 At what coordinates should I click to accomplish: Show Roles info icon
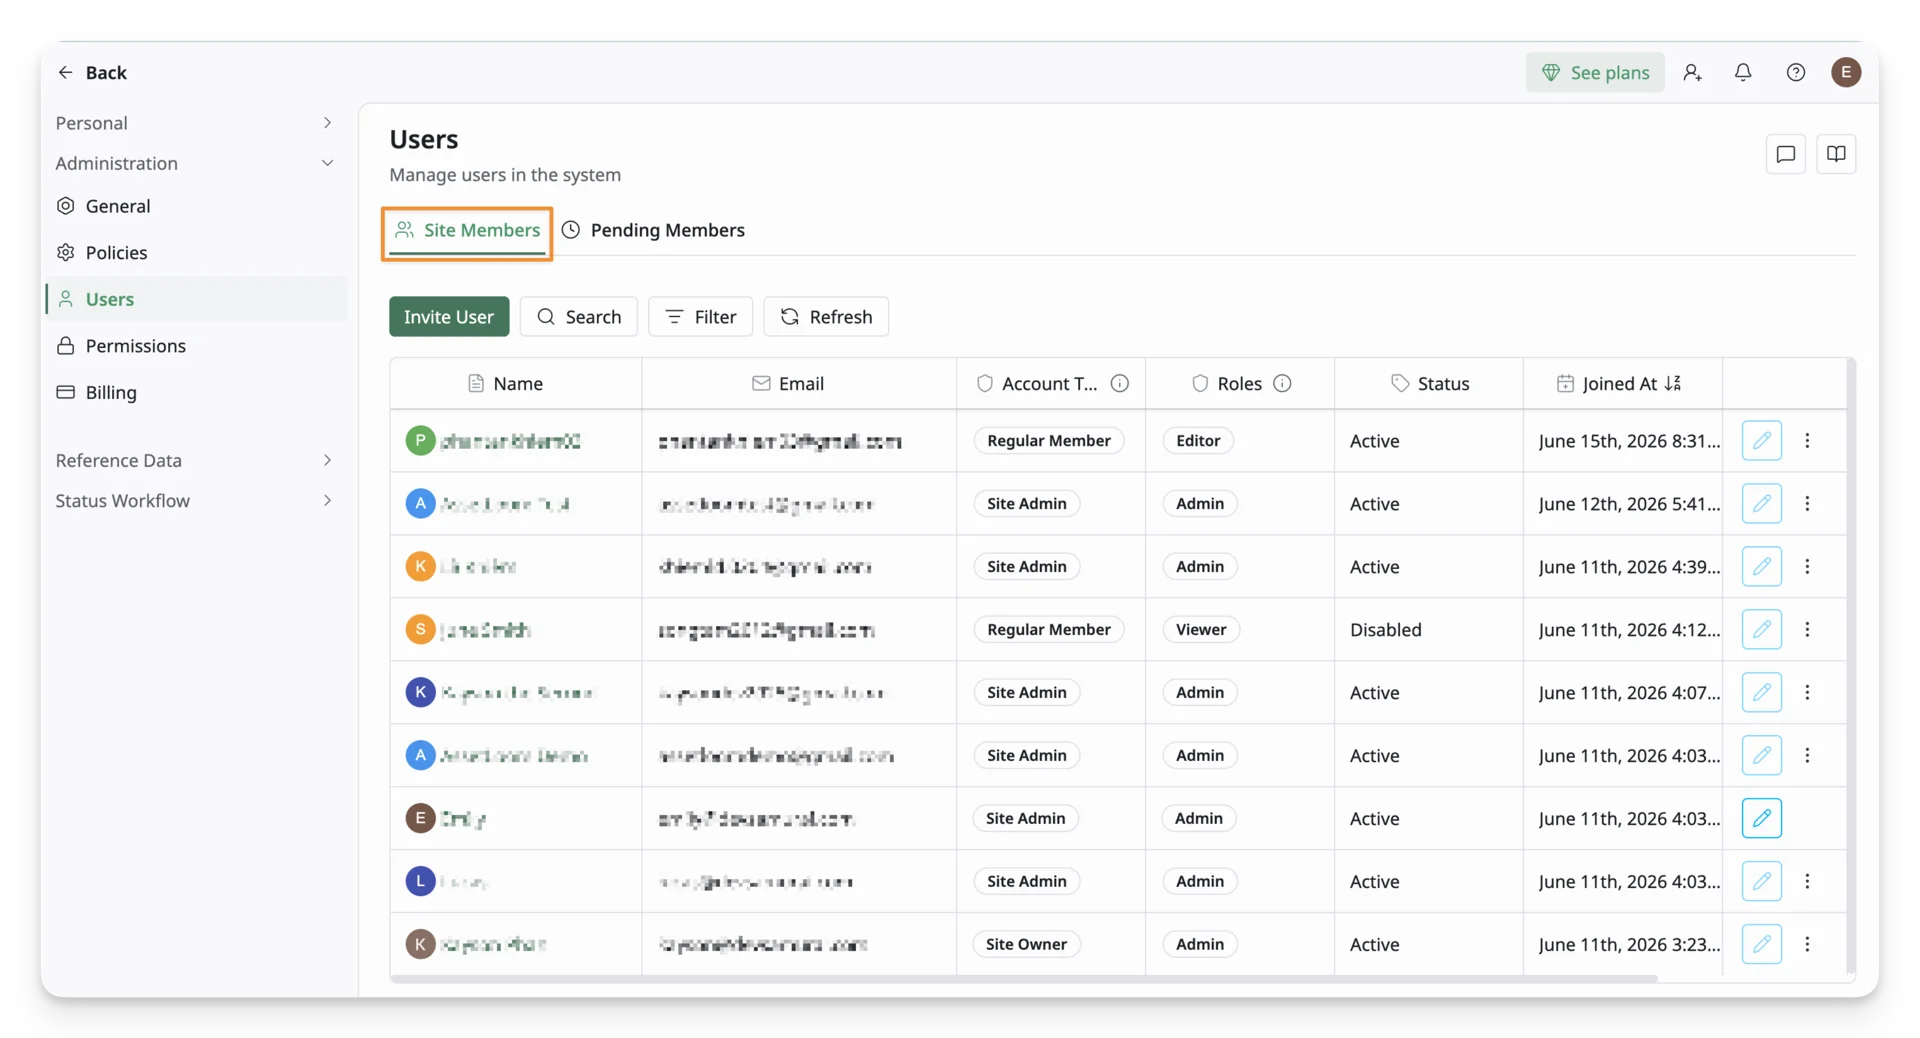pos(1282,383)
